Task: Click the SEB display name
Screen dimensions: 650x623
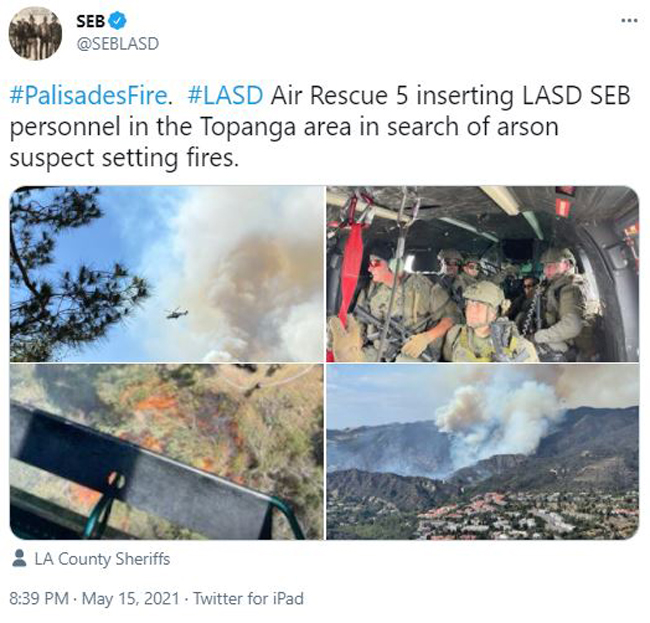Action: pyautogui.click(x=90, y=21)
